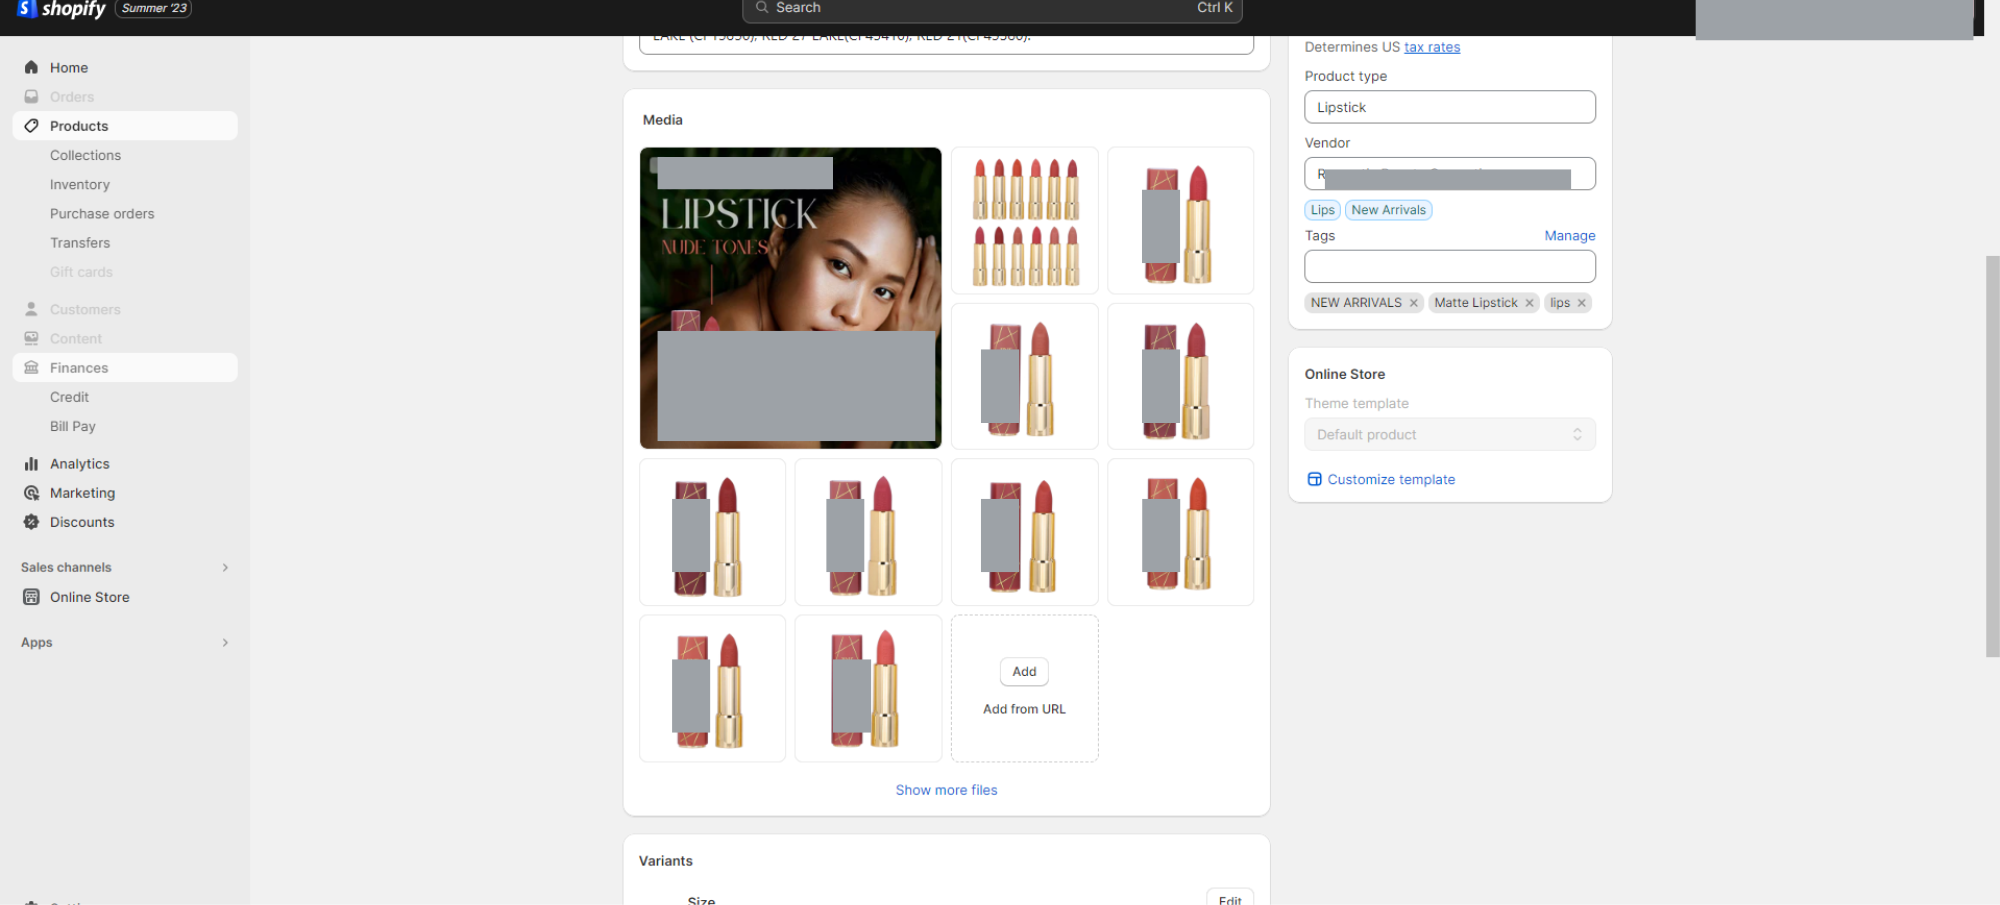Click the Discounts badge icon
Viewport: 2000px width, 905px height.
[x=31, y=522]
